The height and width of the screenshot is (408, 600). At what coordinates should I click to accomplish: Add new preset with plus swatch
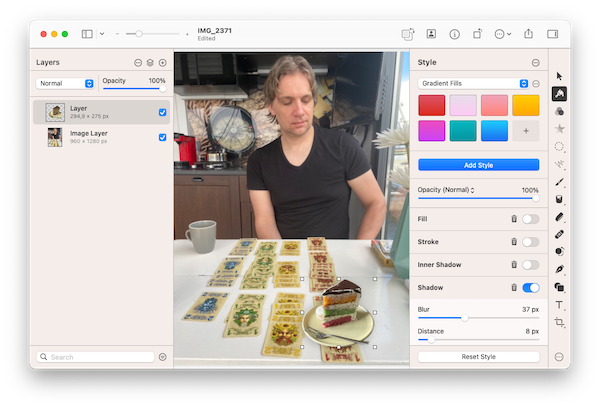coord(526,131)
